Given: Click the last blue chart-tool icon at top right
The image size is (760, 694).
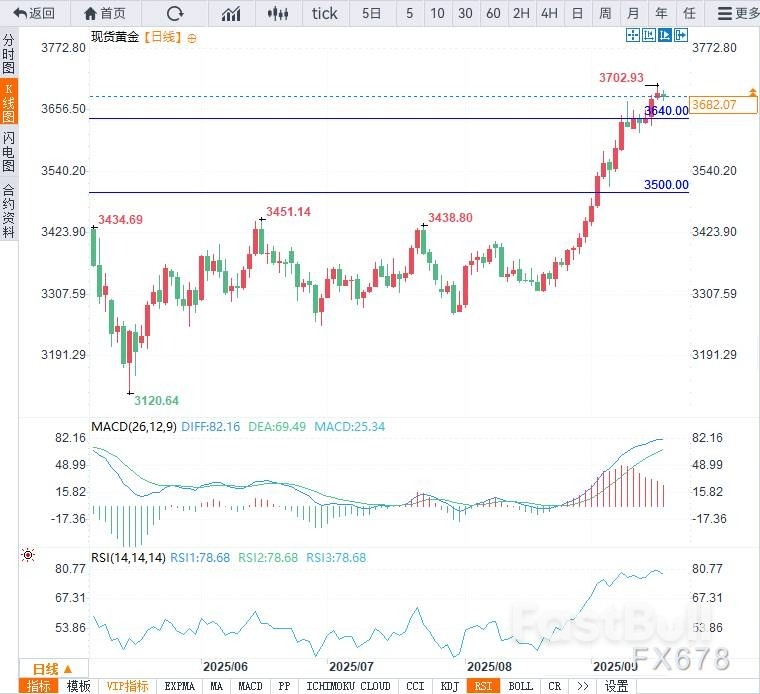Looking at the screenshot, I should 683,35.
